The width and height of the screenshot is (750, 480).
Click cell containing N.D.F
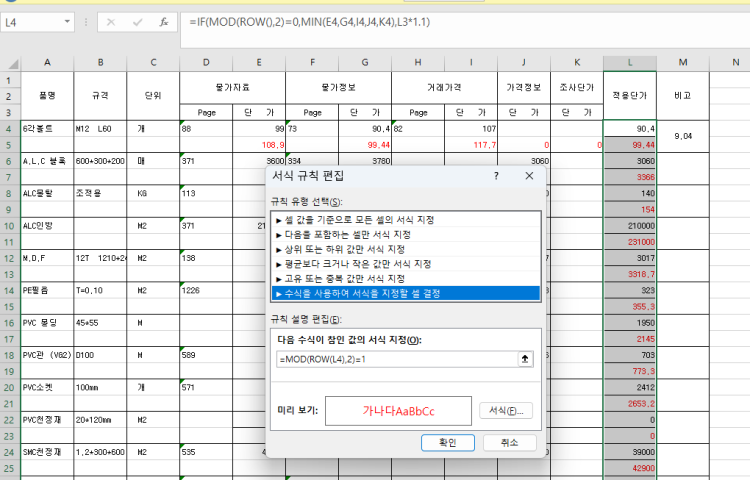pyautogui.click(x=47, y=258)
